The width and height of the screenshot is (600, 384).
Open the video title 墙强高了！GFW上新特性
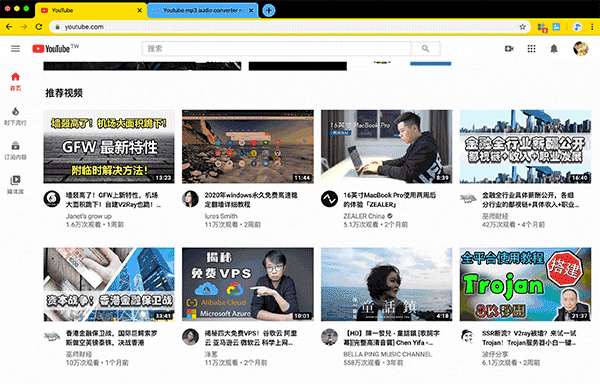point(113,200)
